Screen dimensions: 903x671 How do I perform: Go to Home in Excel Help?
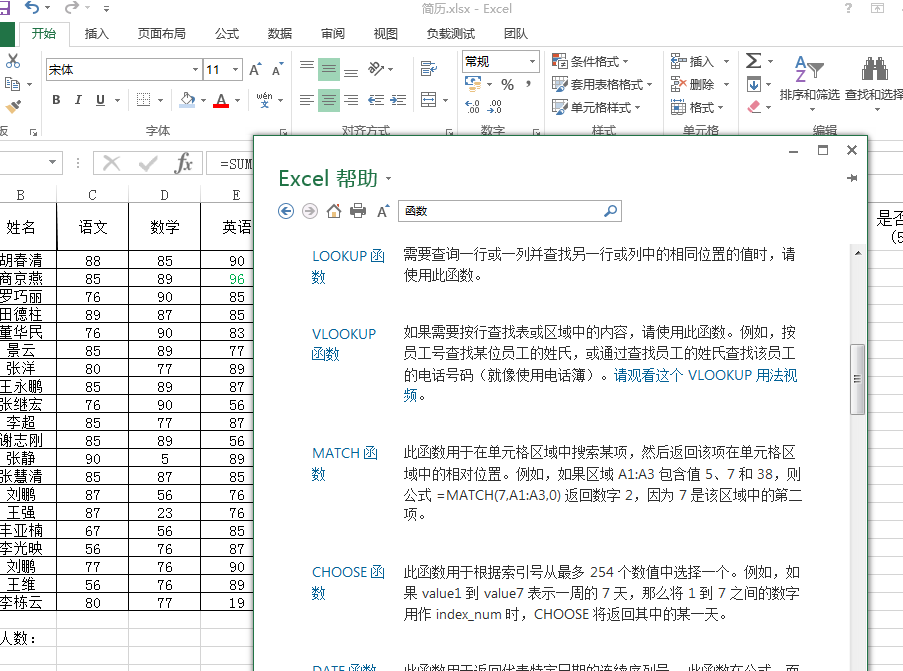334,211
